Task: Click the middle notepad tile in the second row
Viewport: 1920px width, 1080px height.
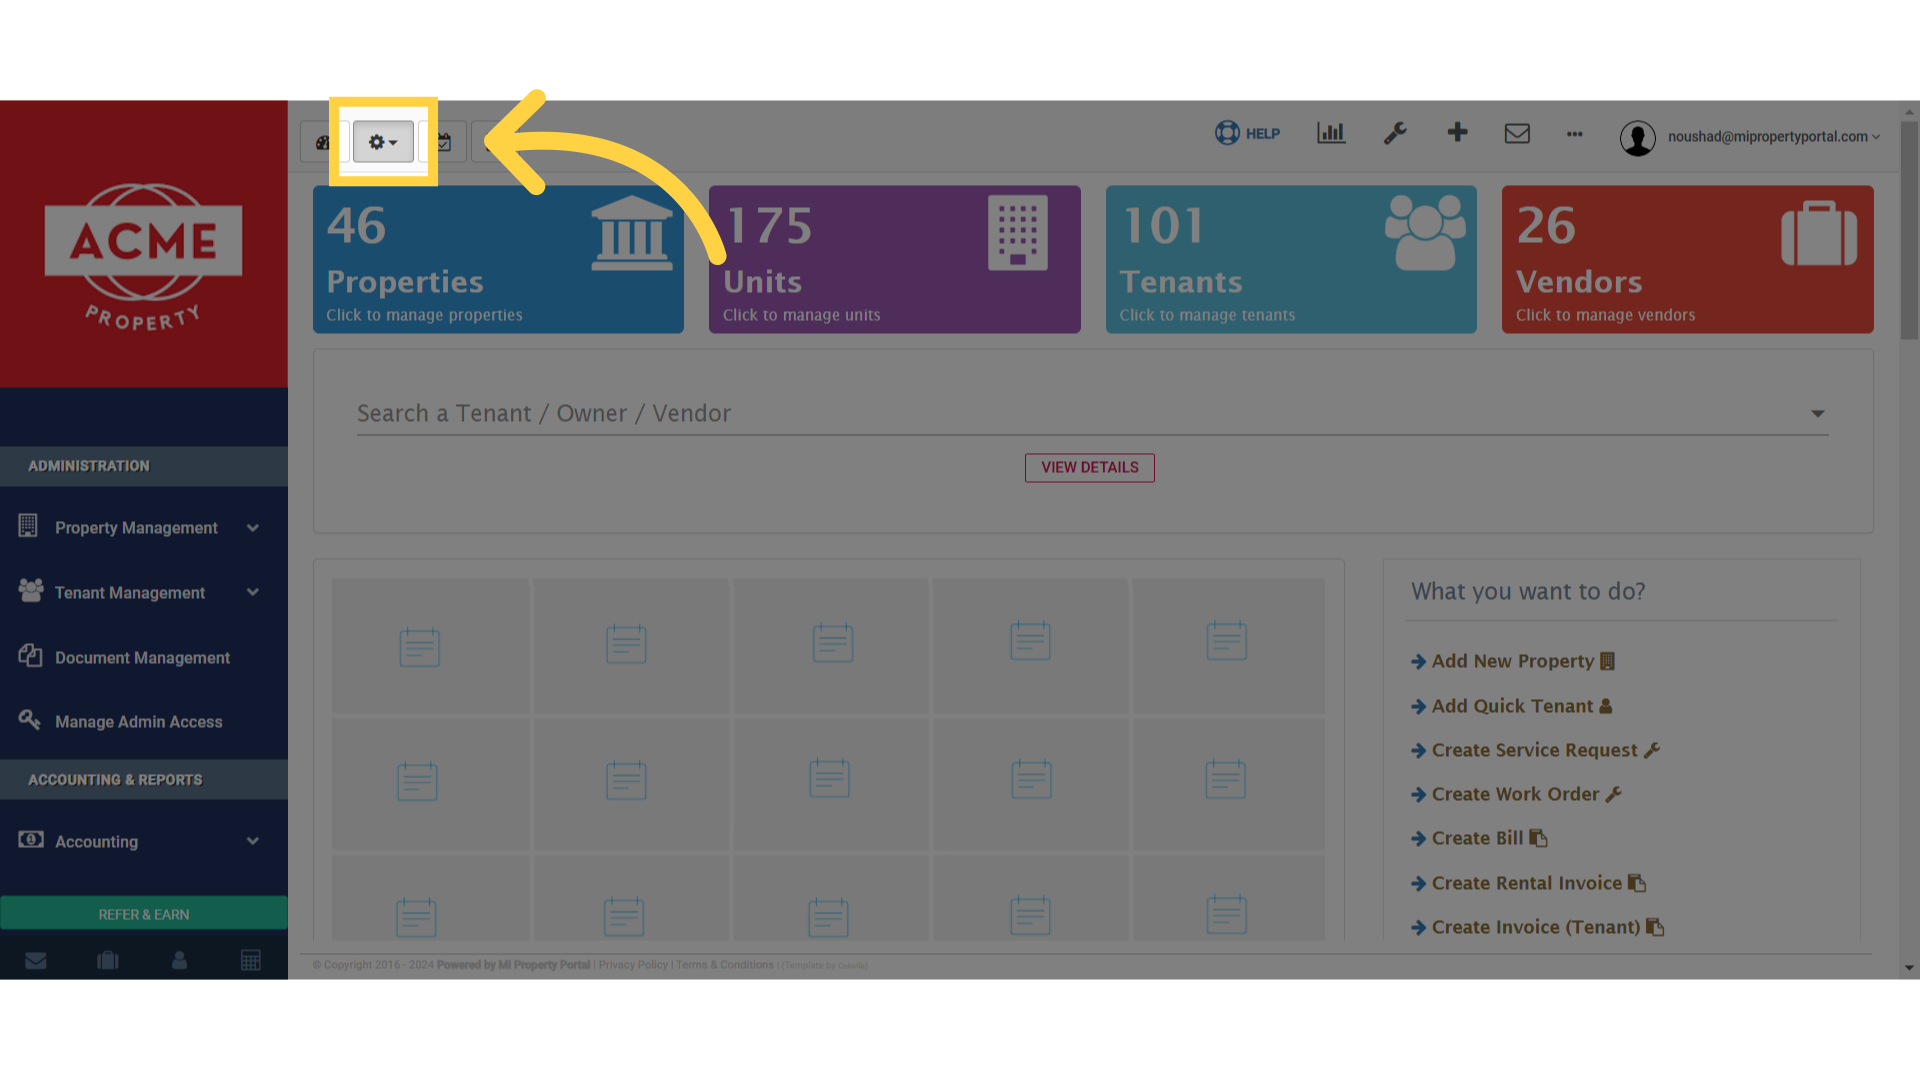Action: [x=830, y=783]
